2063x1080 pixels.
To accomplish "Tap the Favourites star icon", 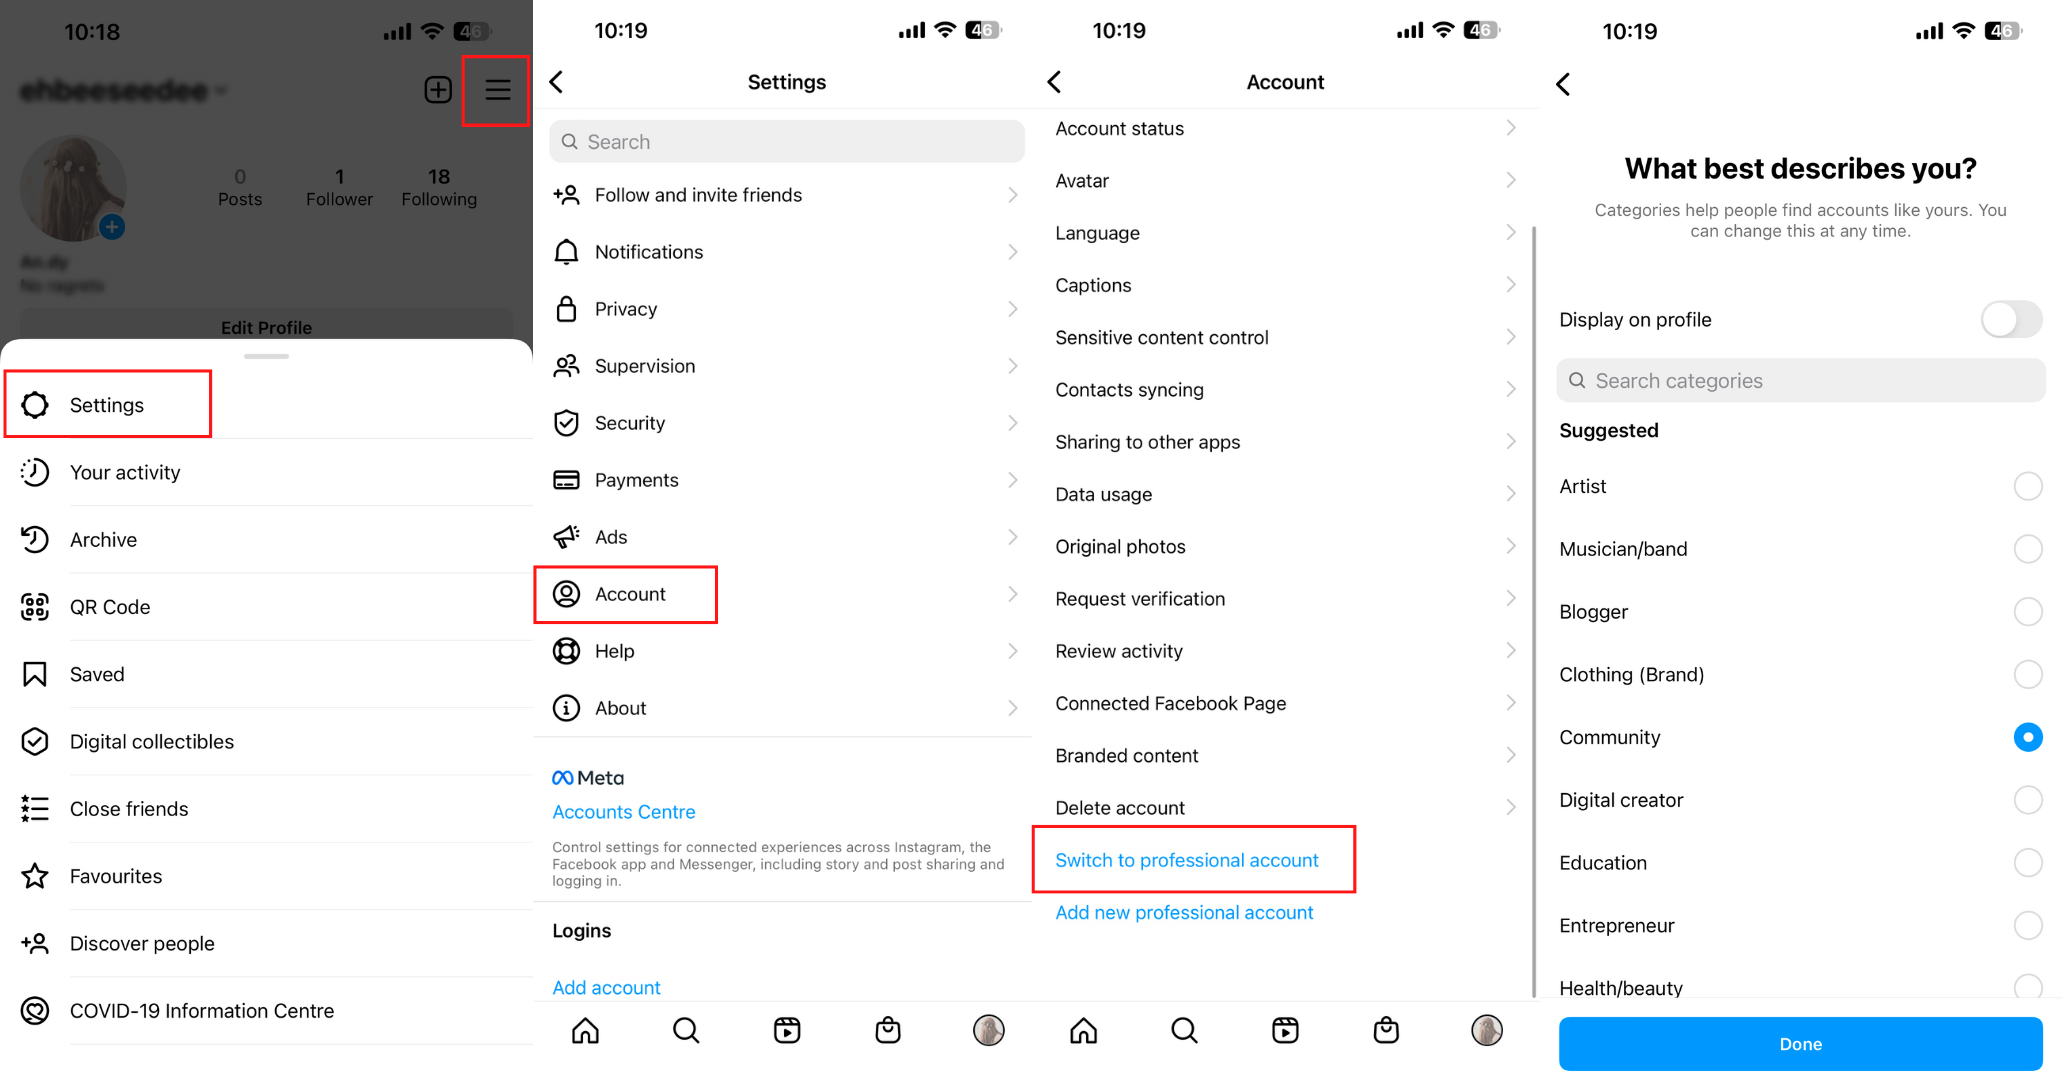I will click(x=35, y=875).
